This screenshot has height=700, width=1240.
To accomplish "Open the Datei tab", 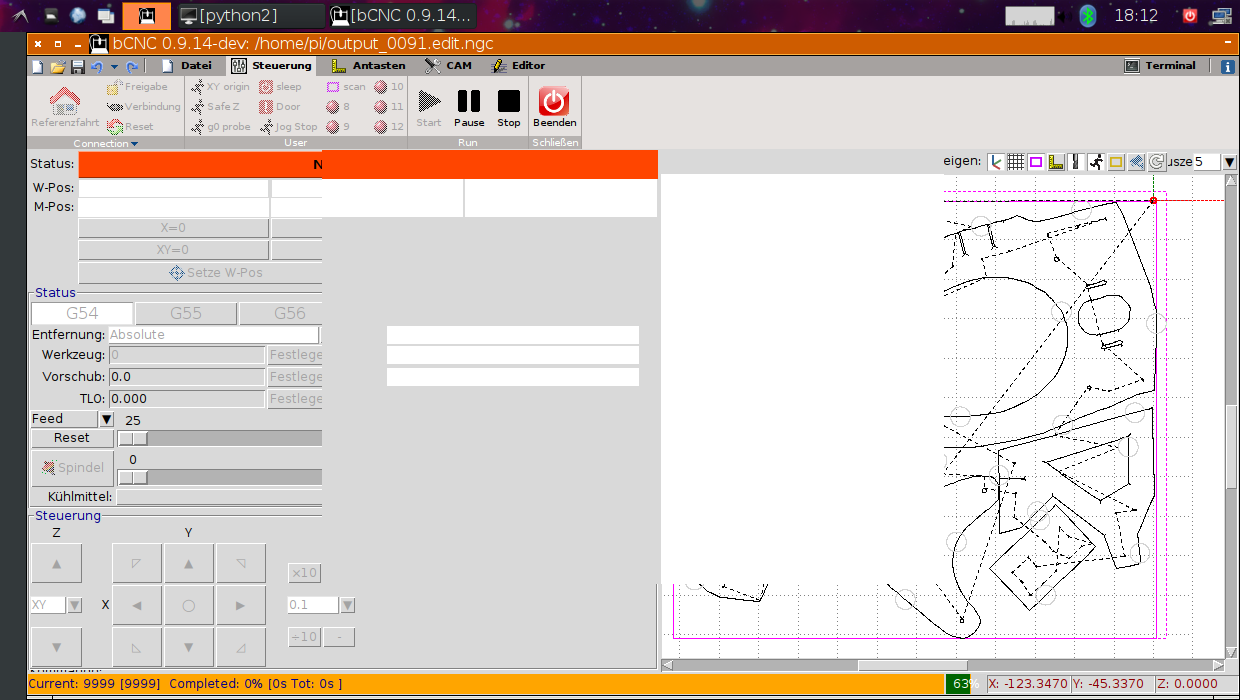I will click(x=187, y=66).
